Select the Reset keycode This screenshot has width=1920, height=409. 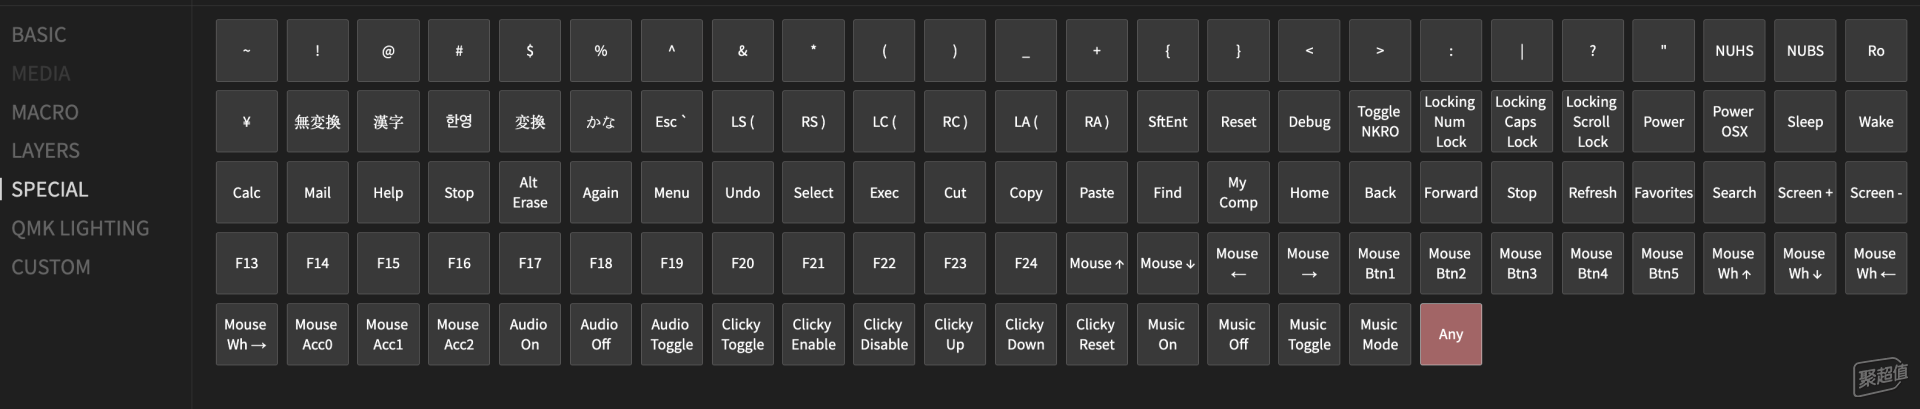click(x=1238, y=122)
